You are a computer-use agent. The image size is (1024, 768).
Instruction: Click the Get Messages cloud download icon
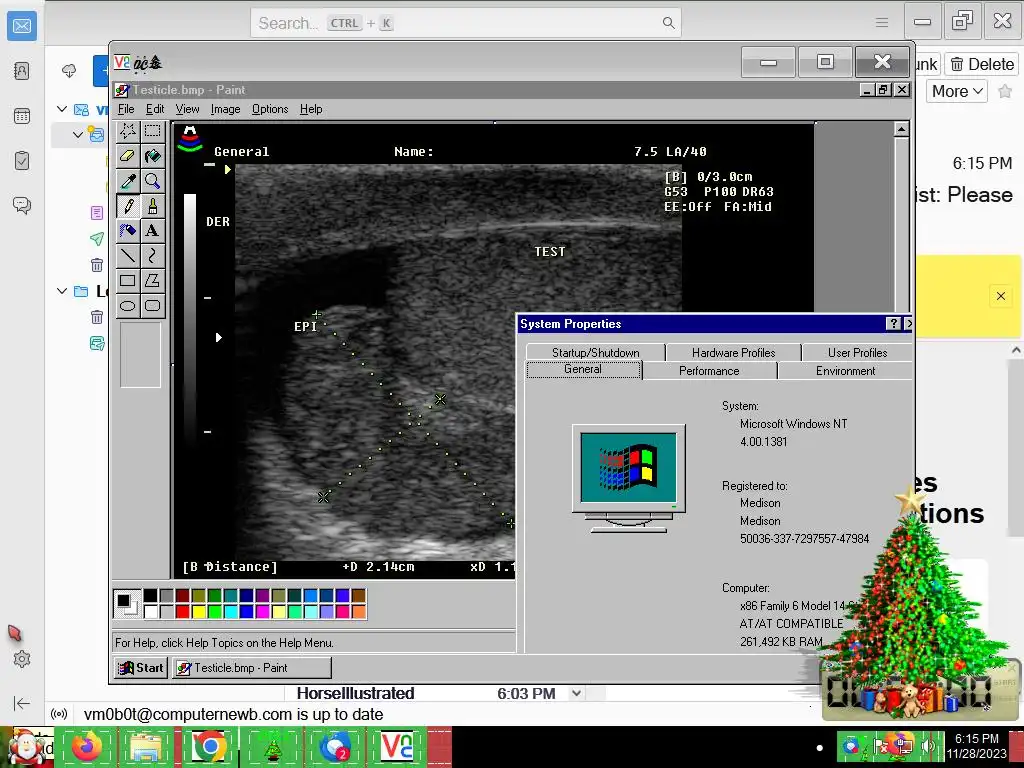[x=69, y=71]
